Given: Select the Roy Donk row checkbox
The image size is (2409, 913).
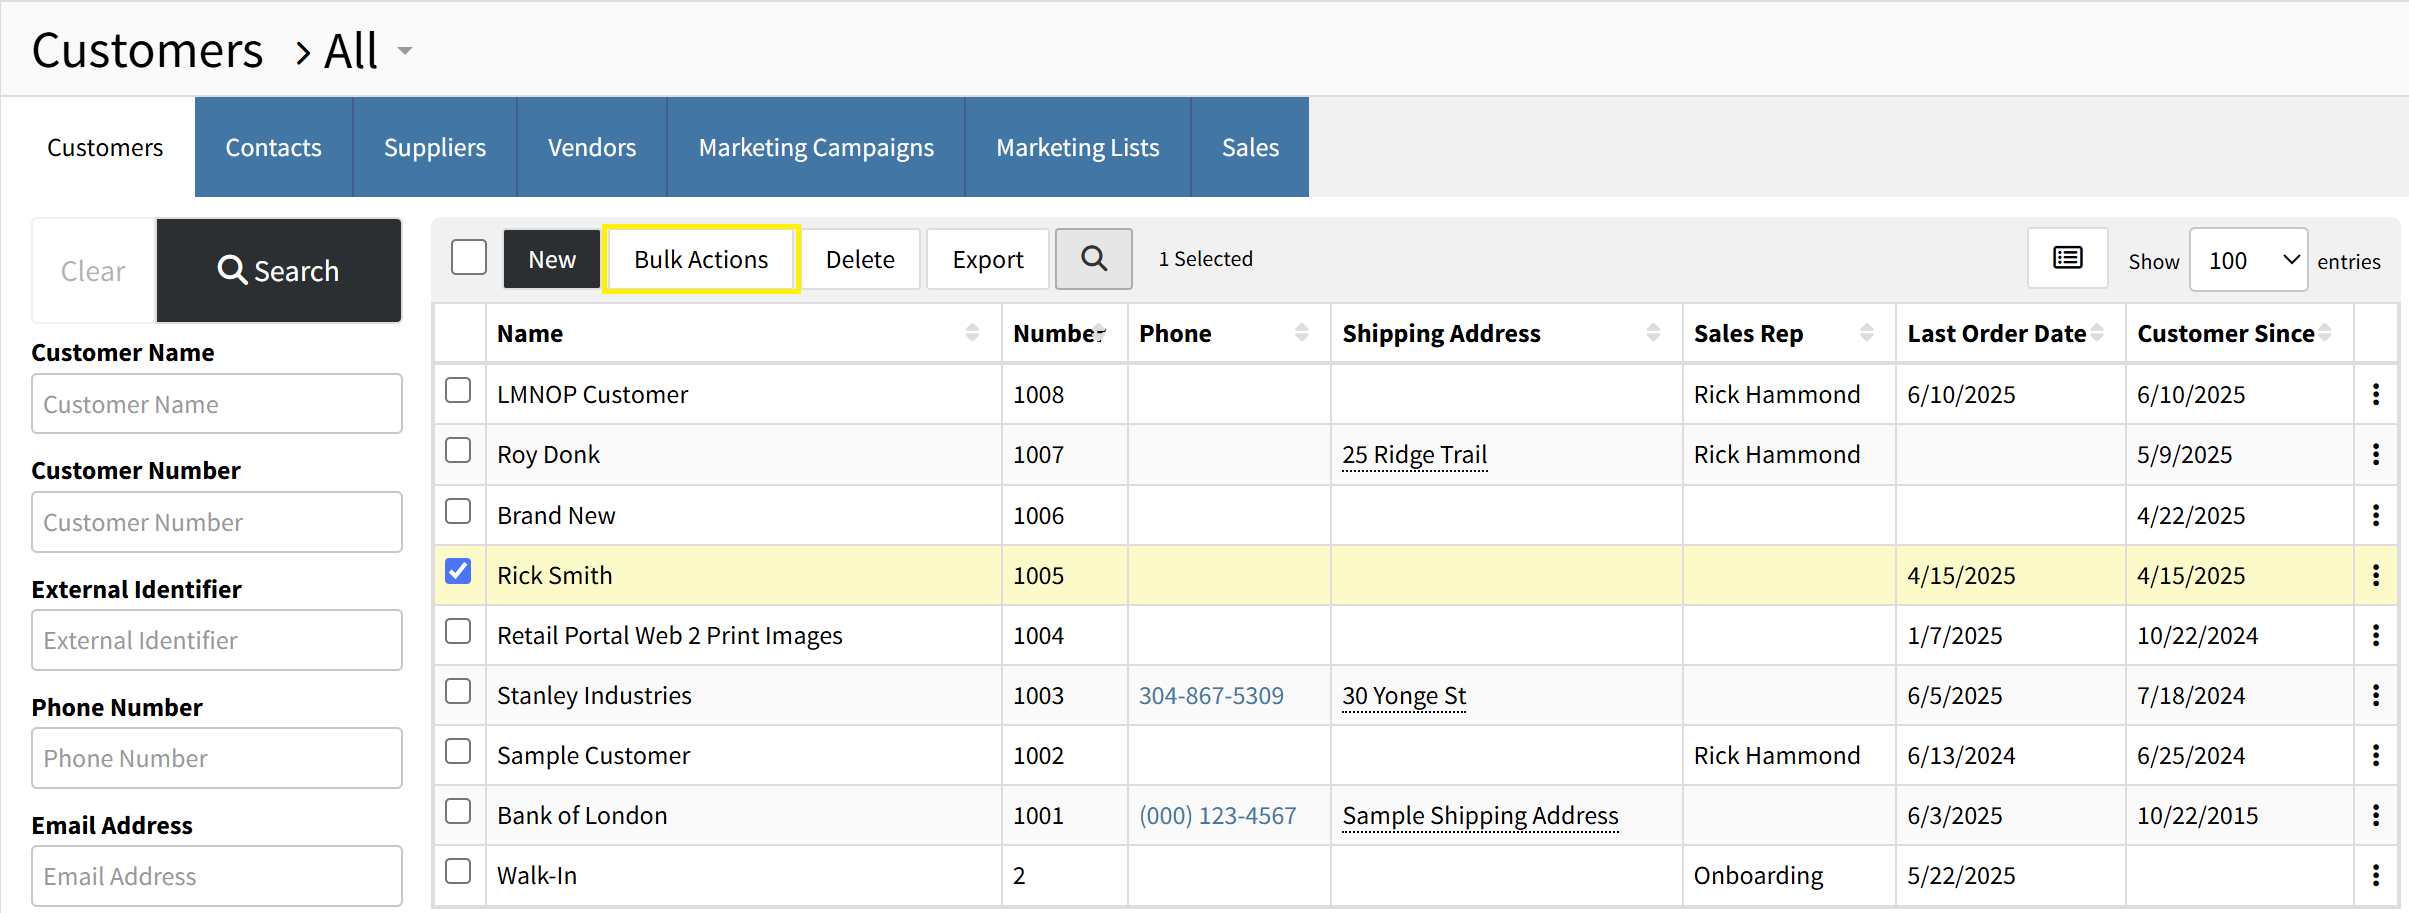Looking at the screenshot, I should tap(458, 450).
